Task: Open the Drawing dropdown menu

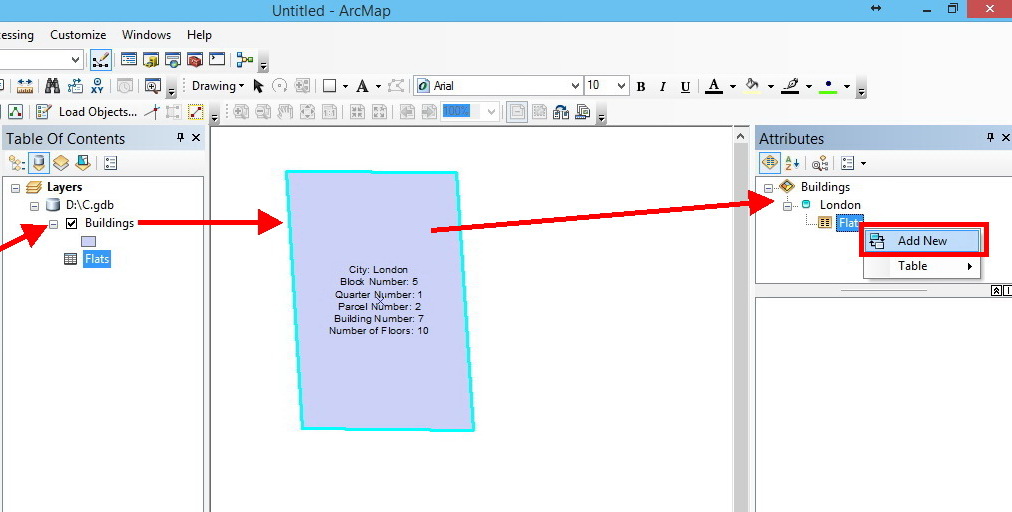Action: [218, 86]
